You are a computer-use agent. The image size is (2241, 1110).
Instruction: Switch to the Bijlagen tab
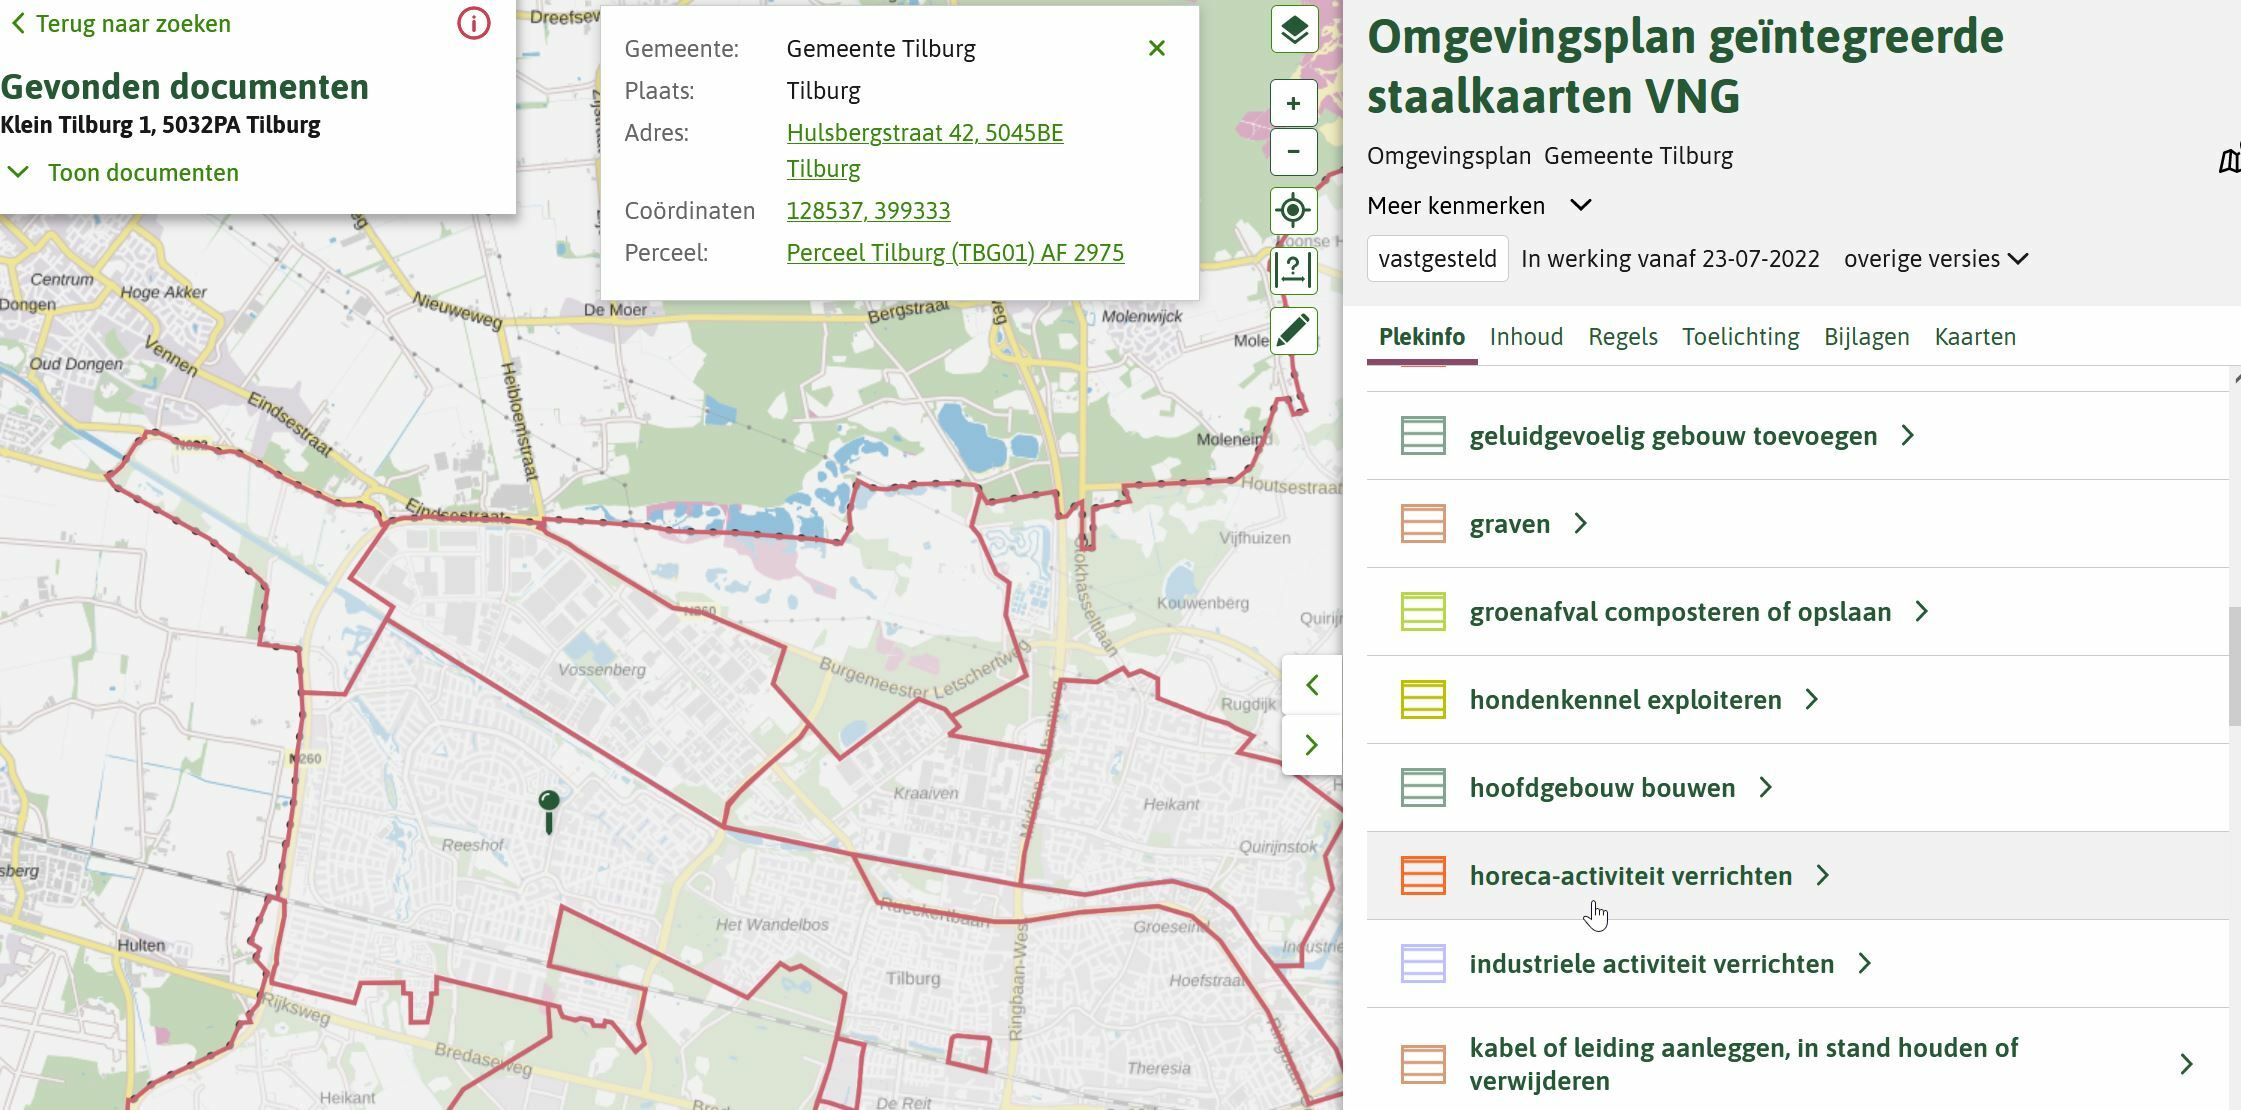(x=1867, y=337)
